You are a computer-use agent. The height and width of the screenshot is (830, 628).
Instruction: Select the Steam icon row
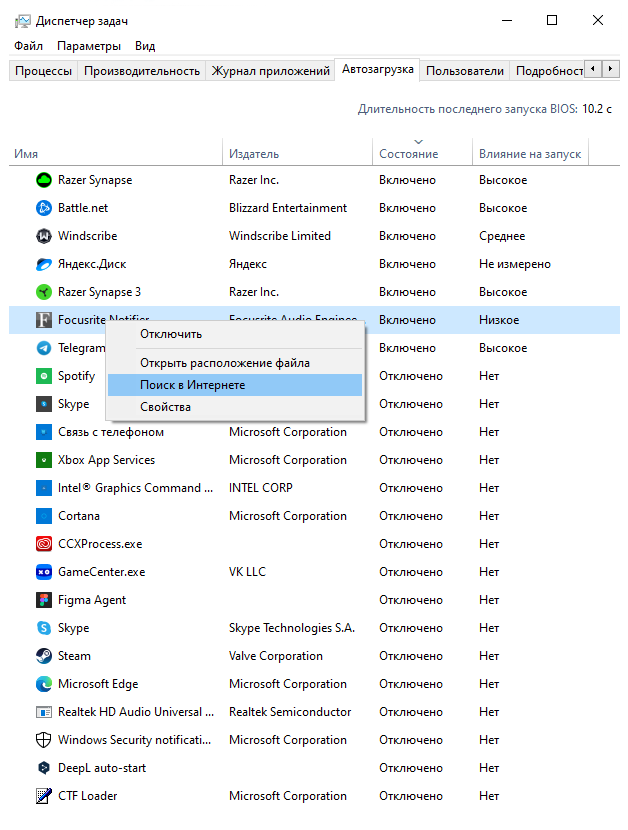coord(44,656)
